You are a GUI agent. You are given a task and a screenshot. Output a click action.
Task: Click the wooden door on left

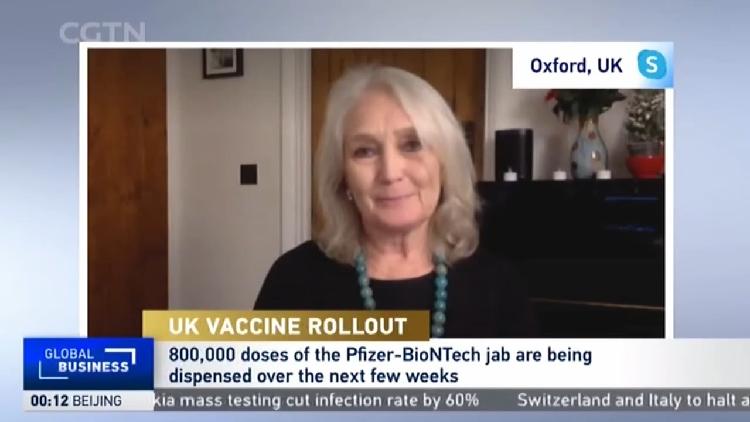coord(127,192)
